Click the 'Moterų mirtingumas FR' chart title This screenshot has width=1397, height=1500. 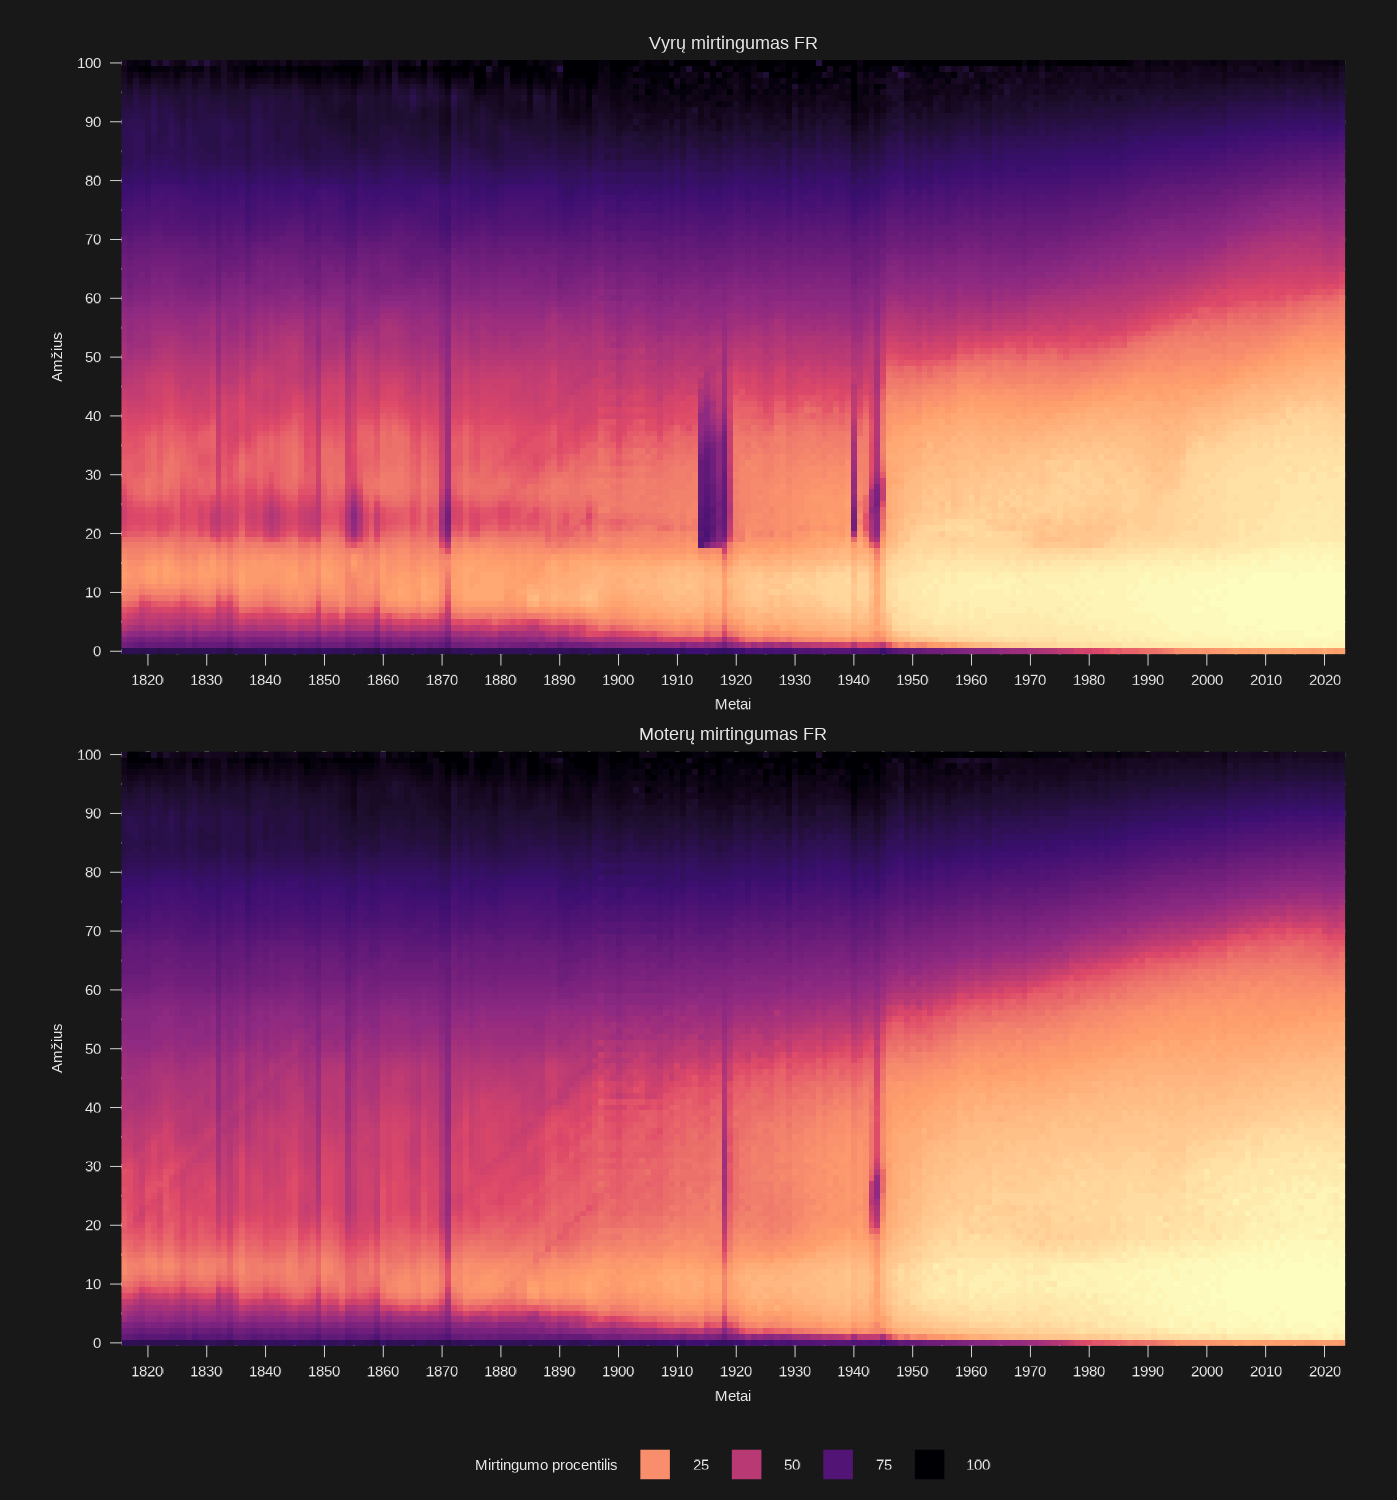733,734
